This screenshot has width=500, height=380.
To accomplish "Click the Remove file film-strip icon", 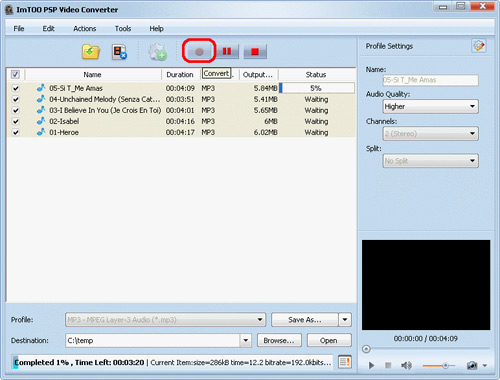I will [119, 52].
